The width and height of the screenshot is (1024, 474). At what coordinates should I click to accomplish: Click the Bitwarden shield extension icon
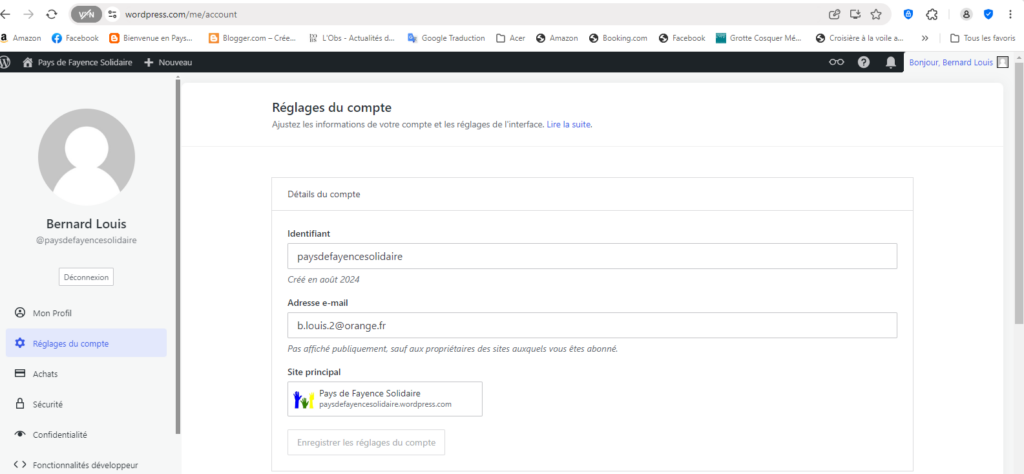(908, 14)
